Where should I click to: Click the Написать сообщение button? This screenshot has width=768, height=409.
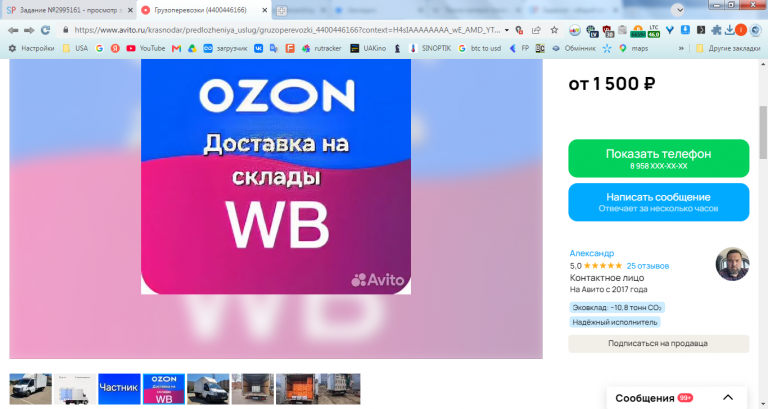tap(658, 202)
